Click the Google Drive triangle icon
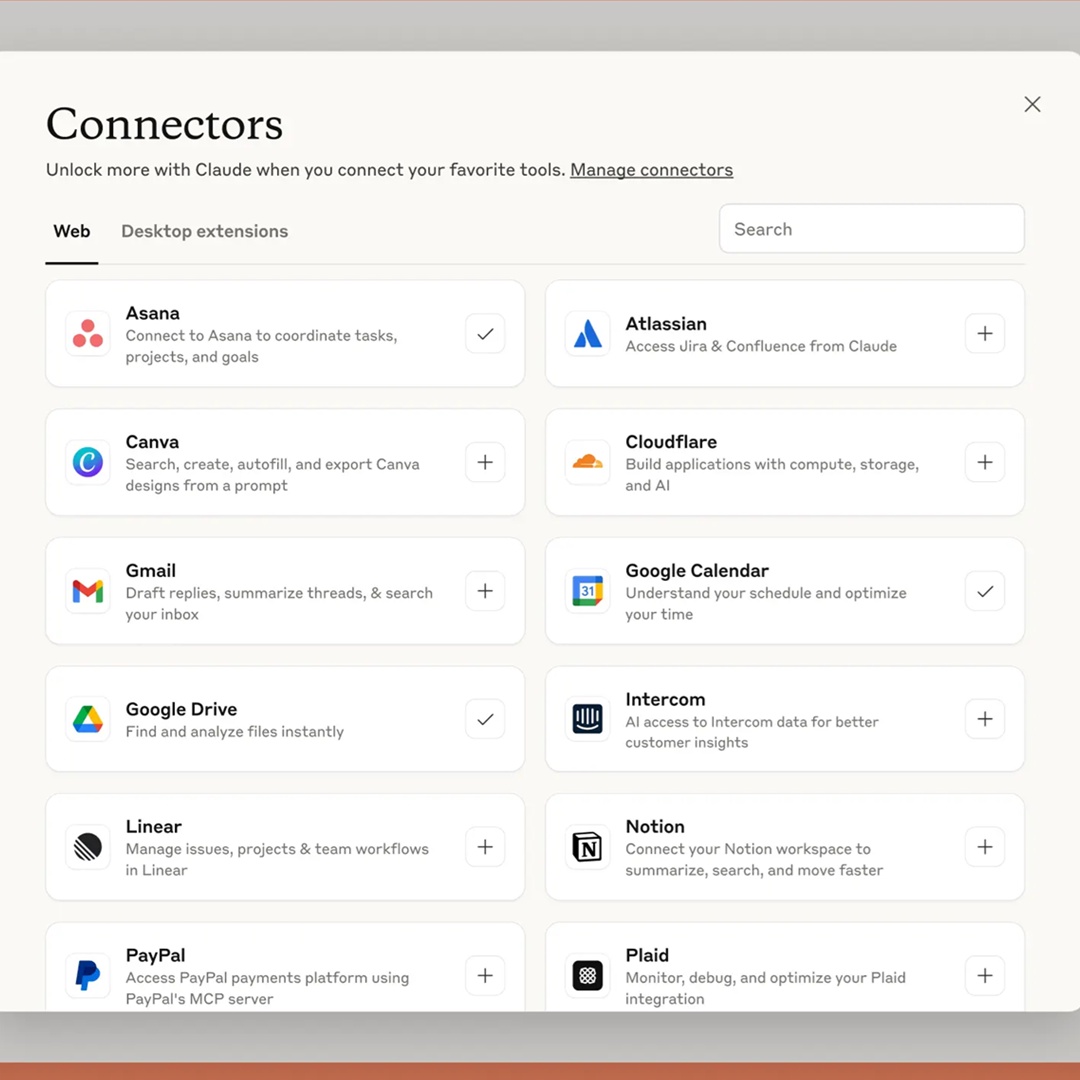Screen dimensions: 1080x1080 (87, 719)
